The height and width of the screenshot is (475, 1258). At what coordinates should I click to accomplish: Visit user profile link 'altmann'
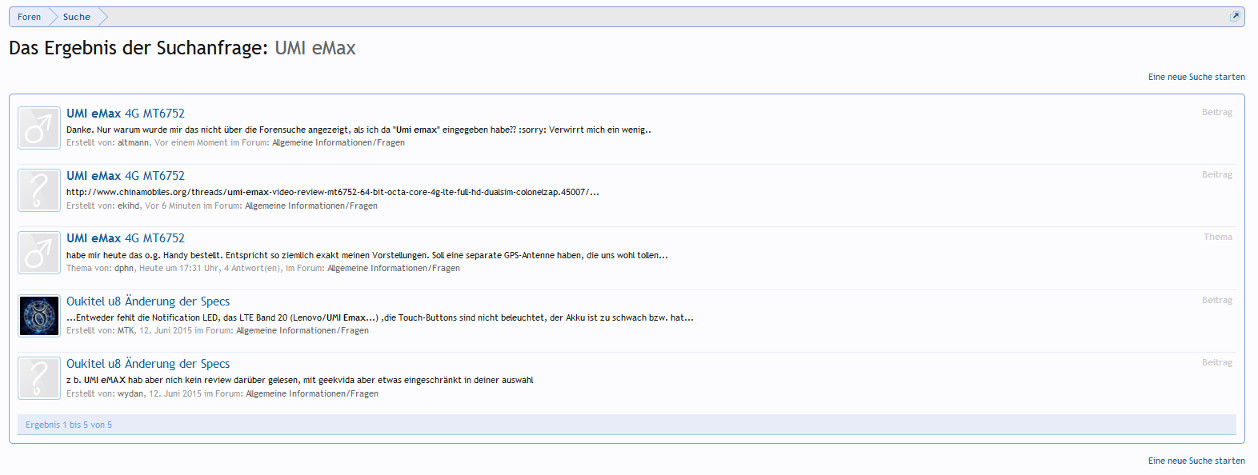coord(133,143)
